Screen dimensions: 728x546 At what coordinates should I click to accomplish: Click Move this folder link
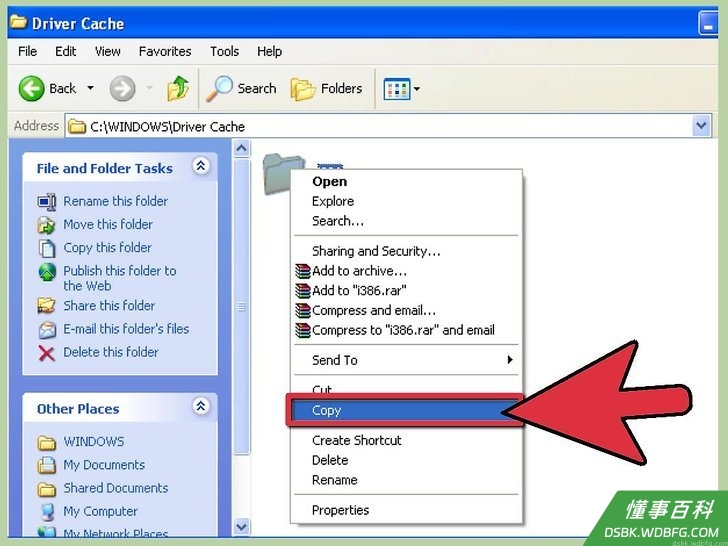click(x=108, y=224)
